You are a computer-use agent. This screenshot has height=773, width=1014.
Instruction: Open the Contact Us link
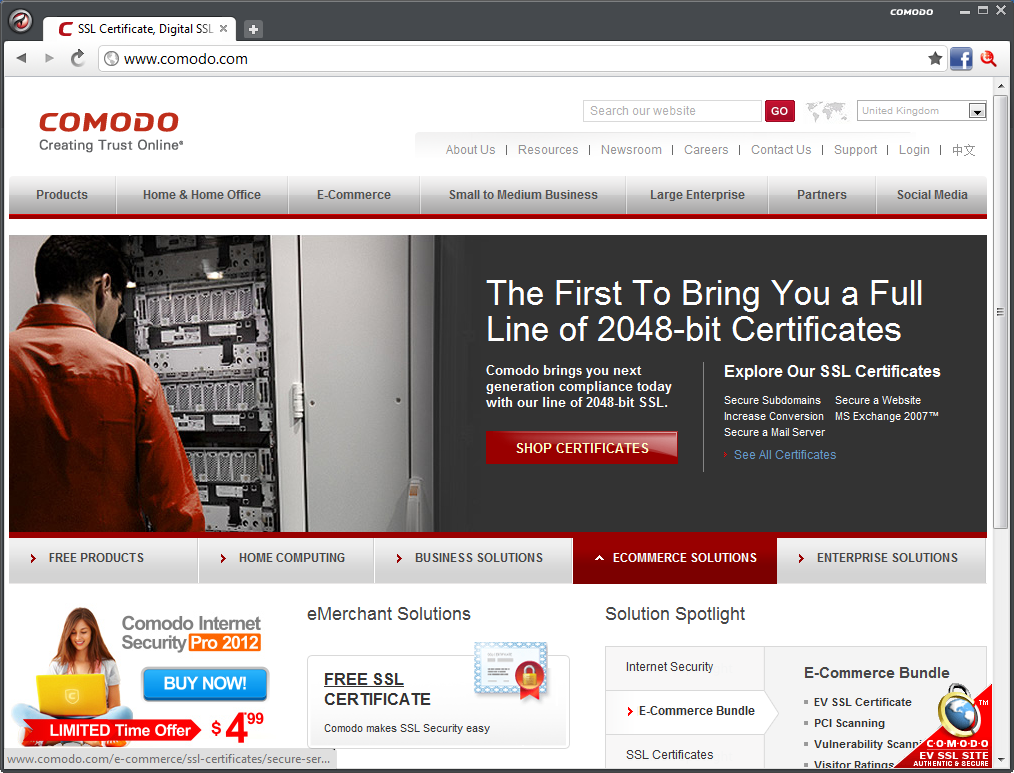pos(781,149)
